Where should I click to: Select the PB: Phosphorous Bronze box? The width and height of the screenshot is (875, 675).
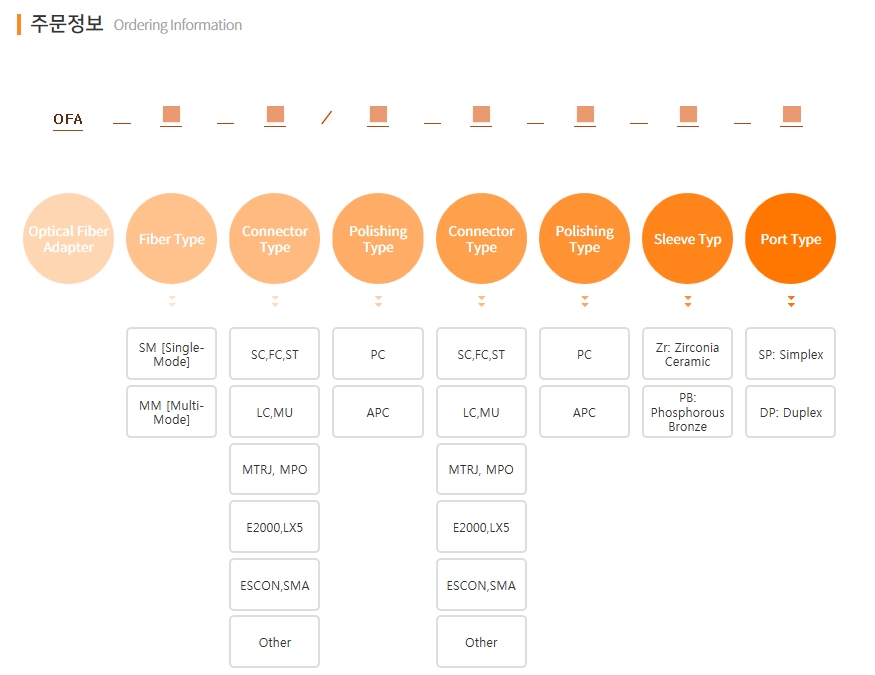pyautogui.click(x=687, y=412)
